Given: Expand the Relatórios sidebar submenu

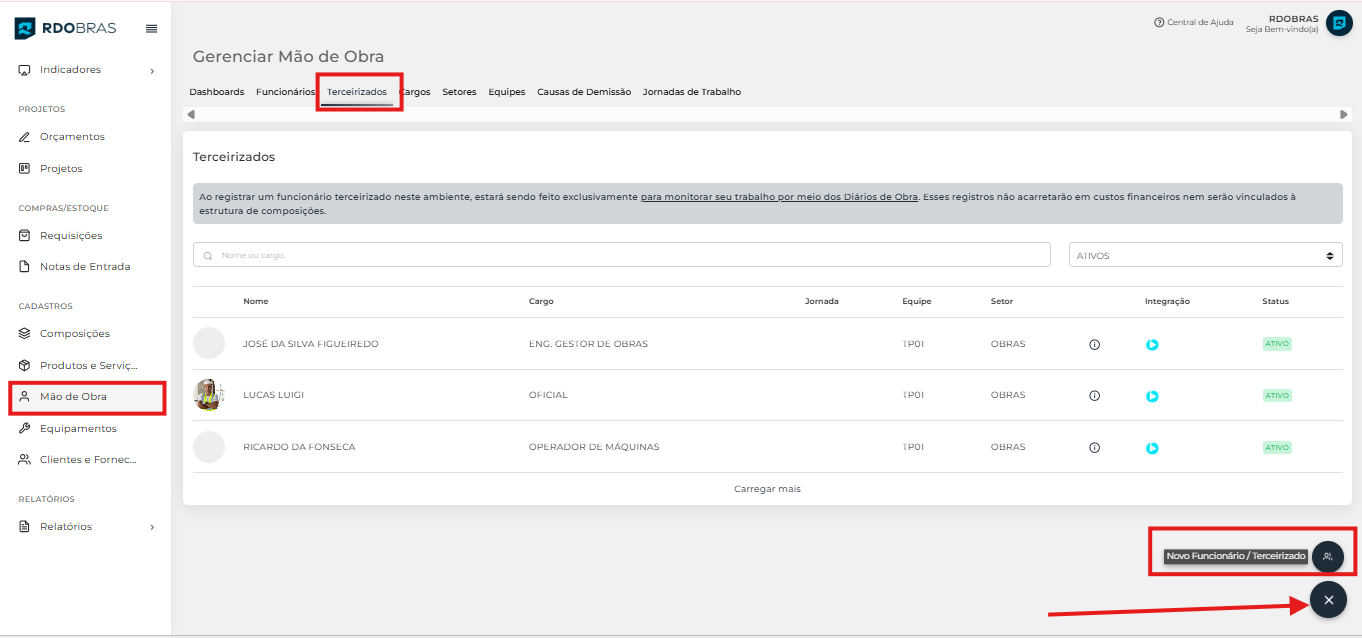Looking at the screenshot, I should 152,527.
